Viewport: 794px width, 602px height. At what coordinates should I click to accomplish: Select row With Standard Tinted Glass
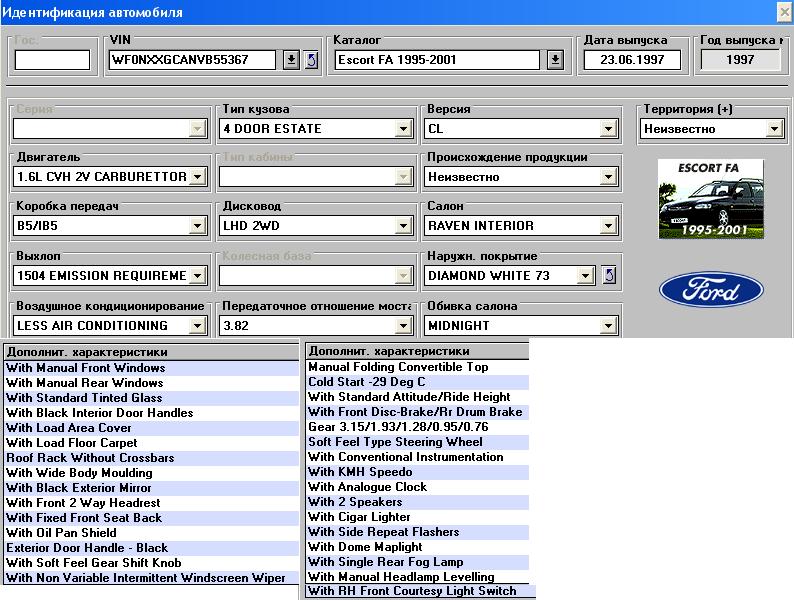pos(151,398)
